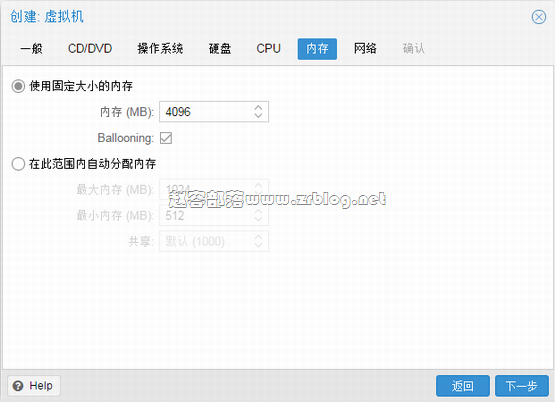Image resolution: width=555 pixels, height=402 pixels.
Task: Expand the 共享 default (1000) spinner
Action: 258,241
